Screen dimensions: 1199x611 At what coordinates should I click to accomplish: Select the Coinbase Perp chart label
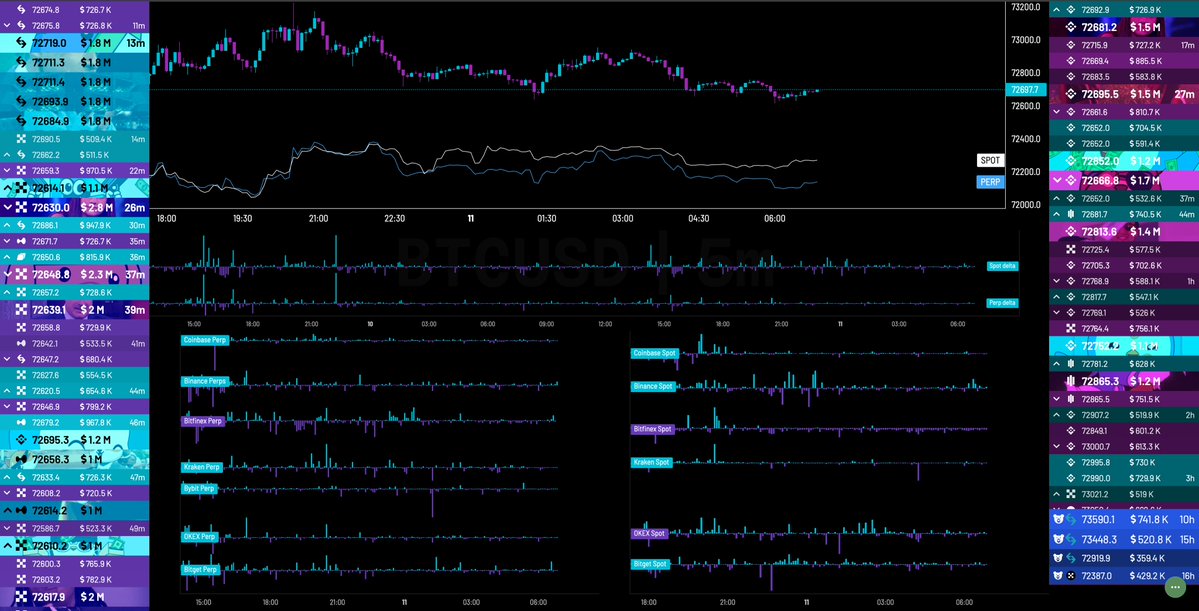[x=205, y=340]
